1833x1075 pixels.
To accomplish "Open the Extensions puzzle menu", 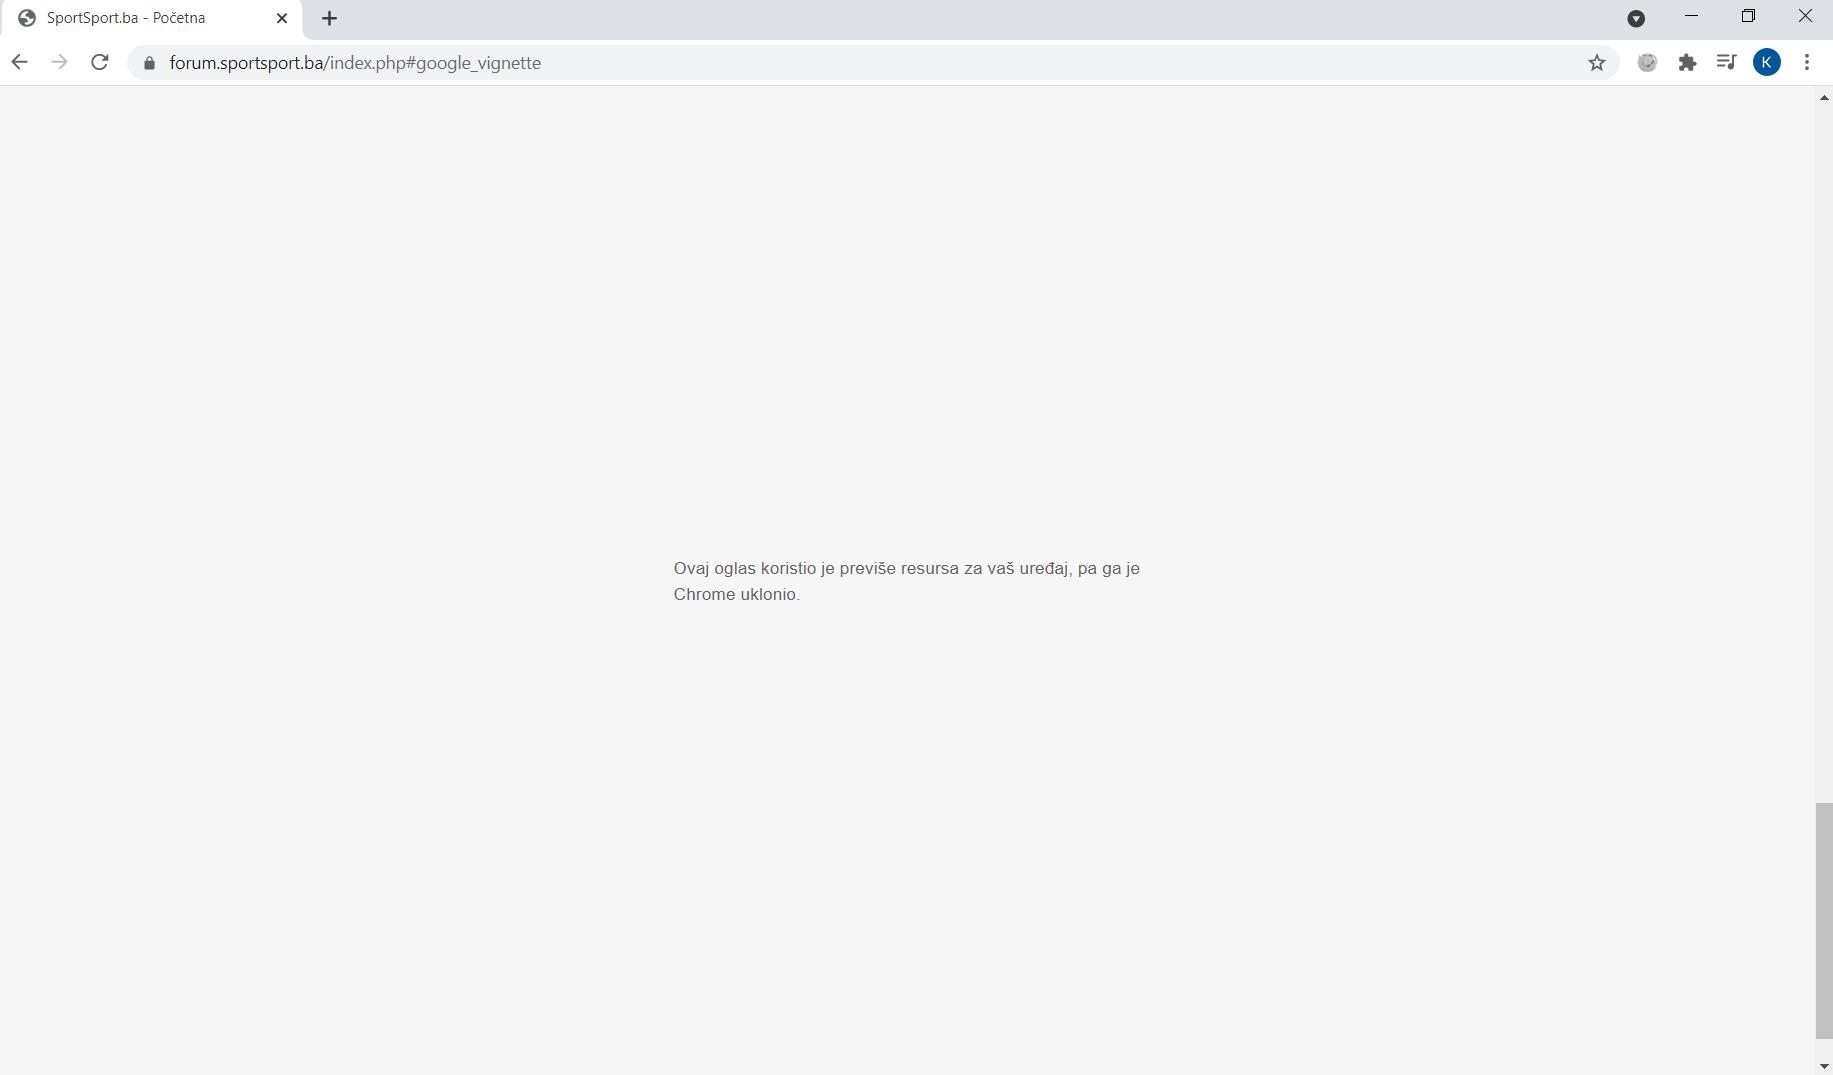I will [x=1687, y=63].
